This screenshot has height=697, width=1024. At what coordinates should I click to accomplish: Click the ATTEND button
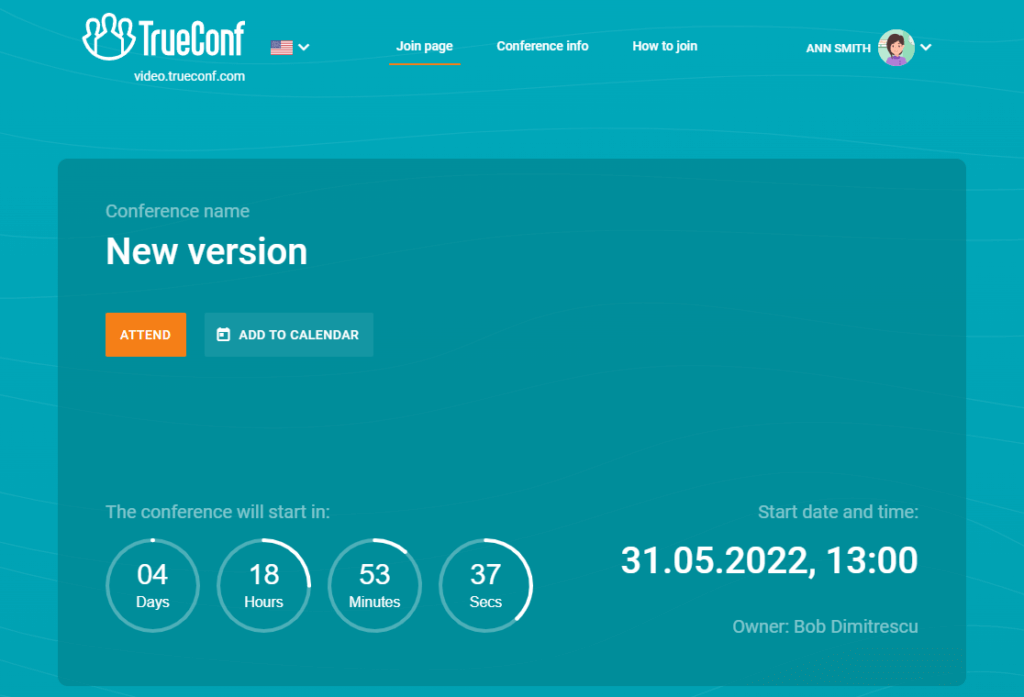[x=145, y=335]
